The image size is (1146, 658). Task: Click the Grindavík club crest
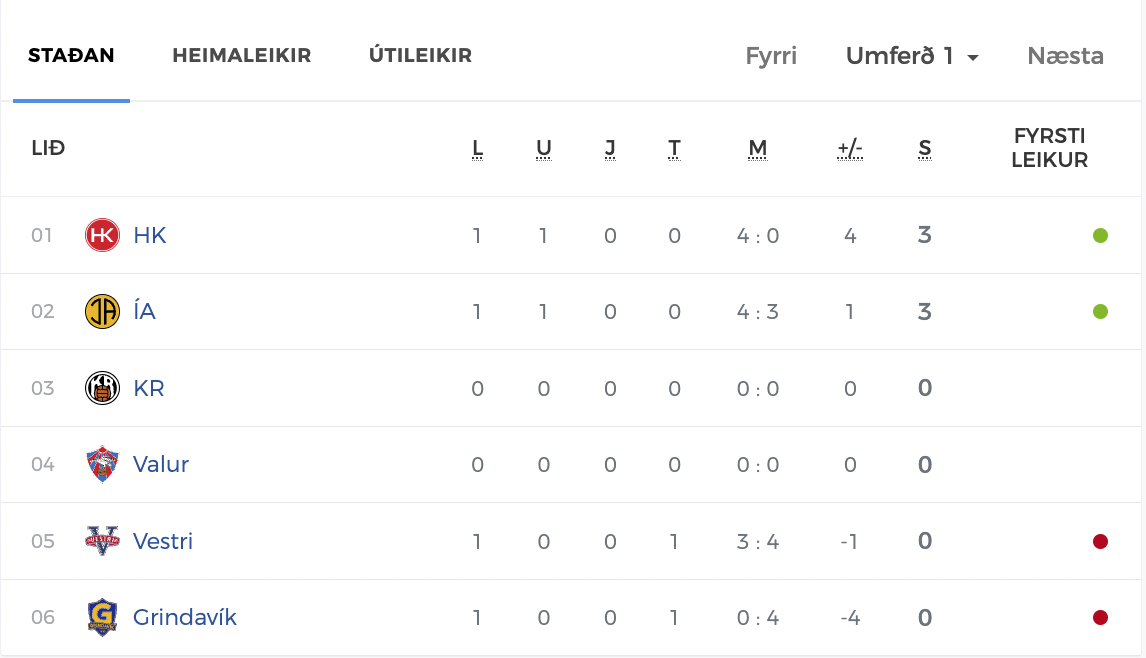(102, 617)
